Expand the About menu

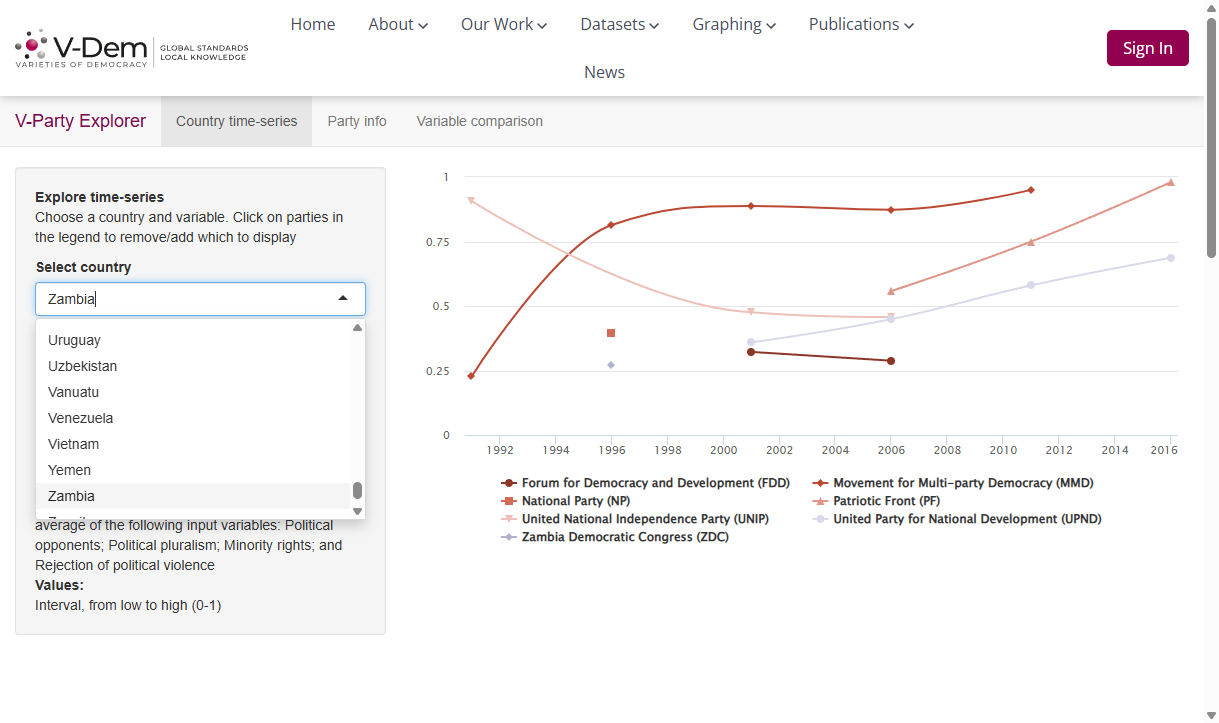tap(398, 24)
